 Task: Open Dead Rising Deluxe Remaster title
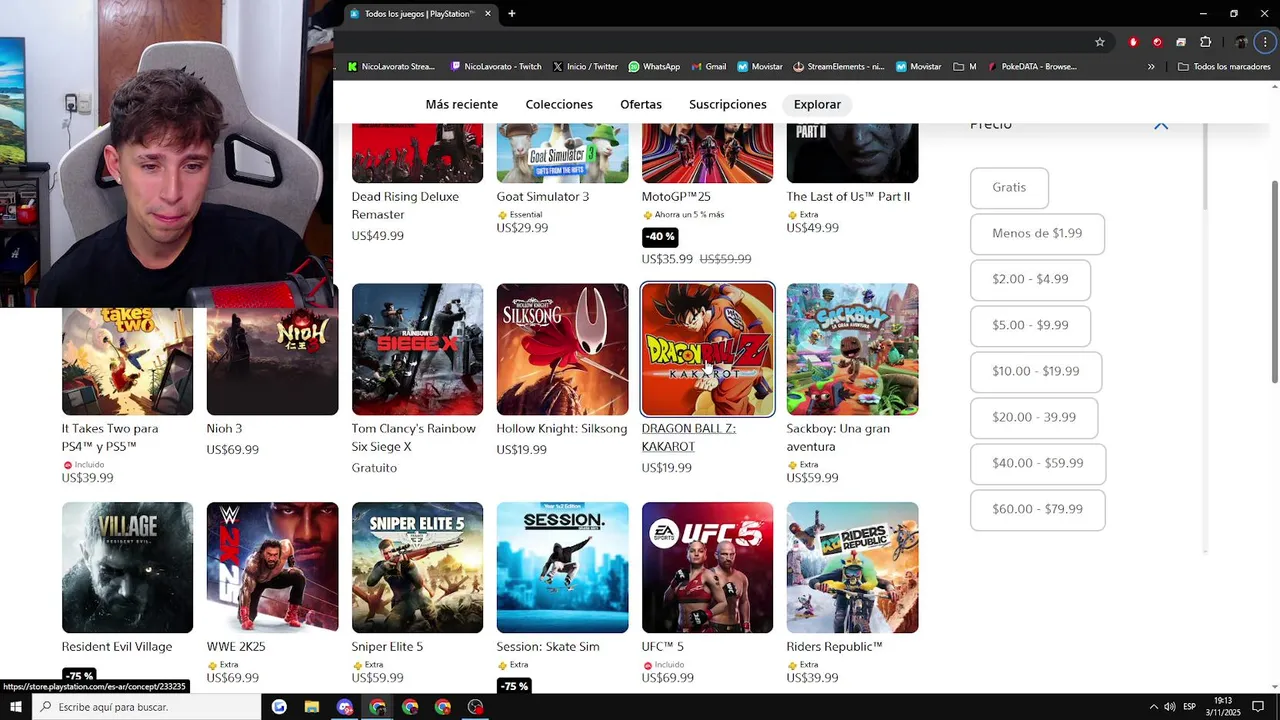click(x=405, y=206)
